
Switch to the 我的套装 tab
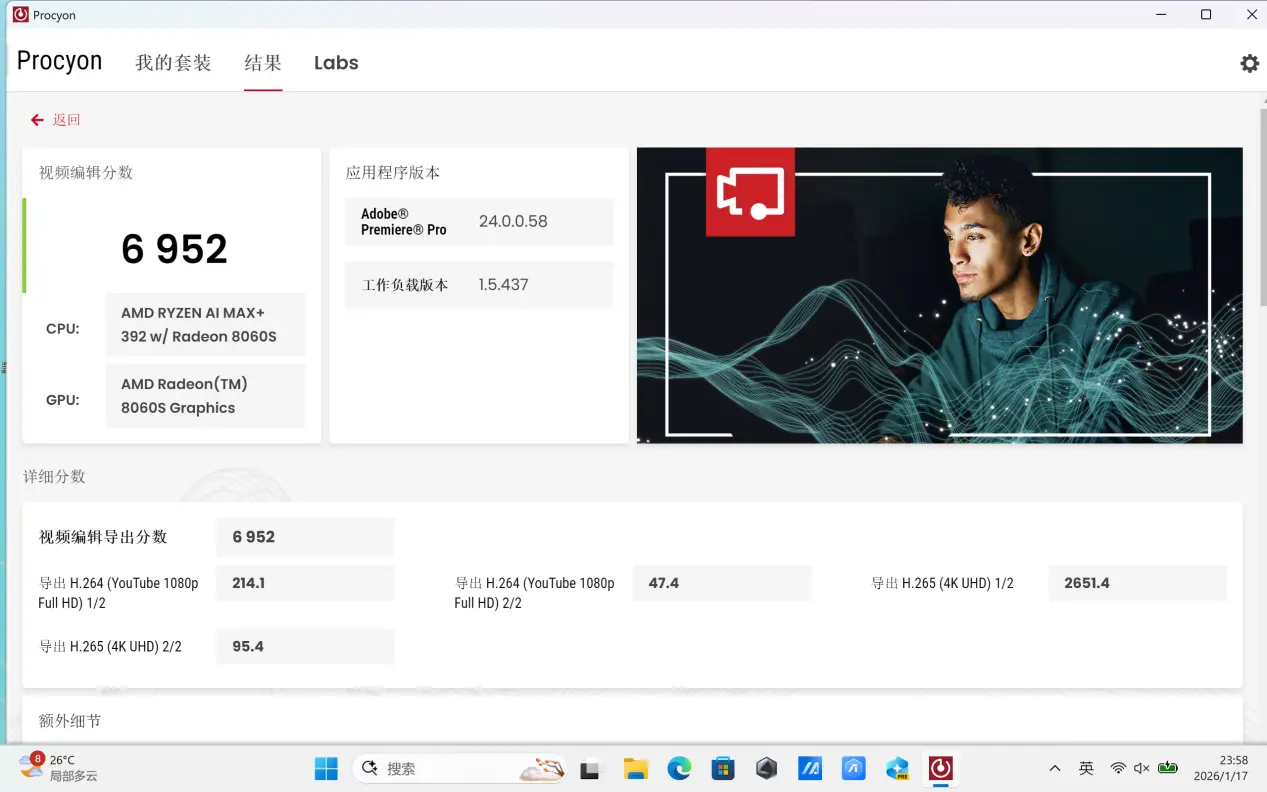tap(174, 63)
